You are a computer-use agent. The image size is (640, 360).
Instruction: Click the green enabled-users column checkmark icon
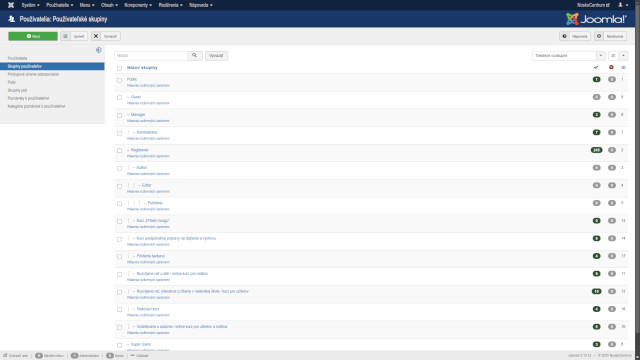[x=596, y=67]
